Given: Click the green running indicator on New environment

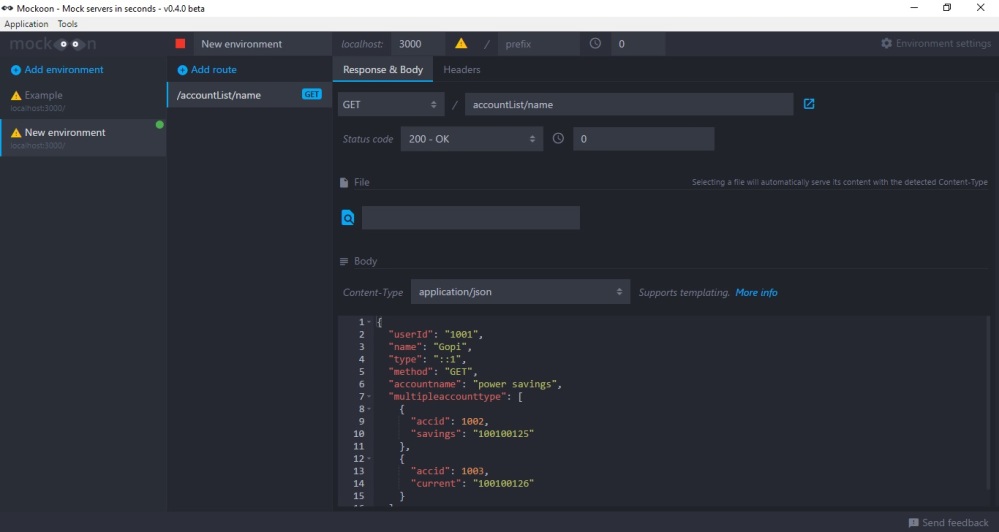Looking at the screenshot, I should [x=160, y=125].
